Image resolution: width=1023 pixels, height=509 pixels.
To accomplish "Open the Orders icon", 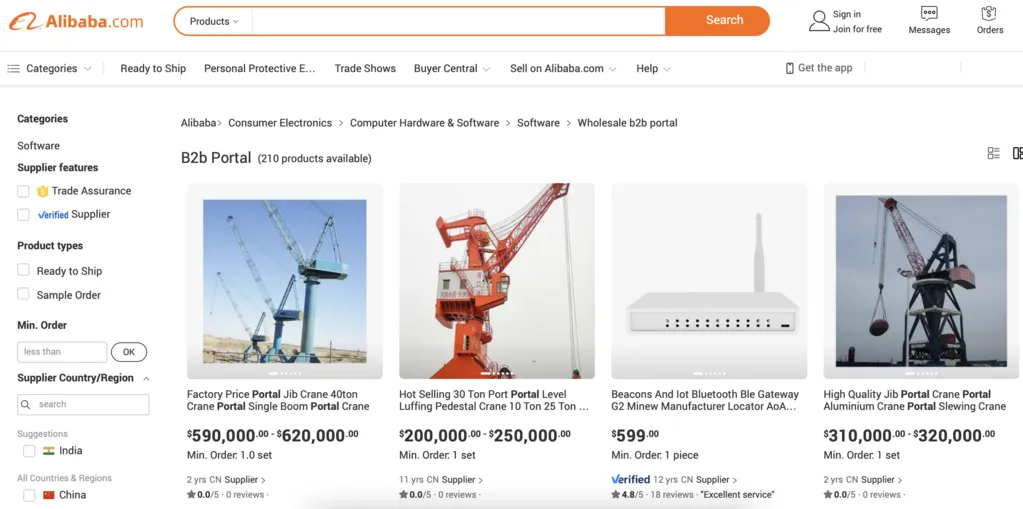I will pos(989,14).
